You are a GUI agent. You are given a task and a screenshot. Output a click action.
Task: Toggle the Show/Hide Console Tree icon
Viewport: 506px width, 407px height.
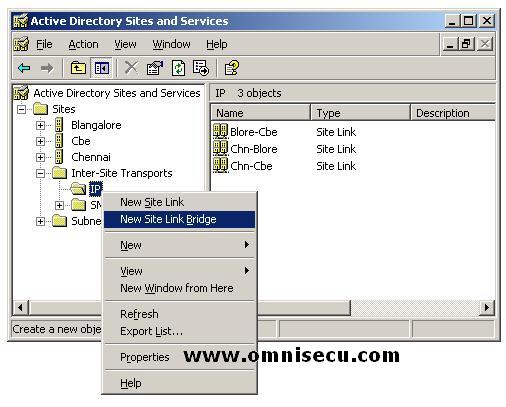point(102,68)
